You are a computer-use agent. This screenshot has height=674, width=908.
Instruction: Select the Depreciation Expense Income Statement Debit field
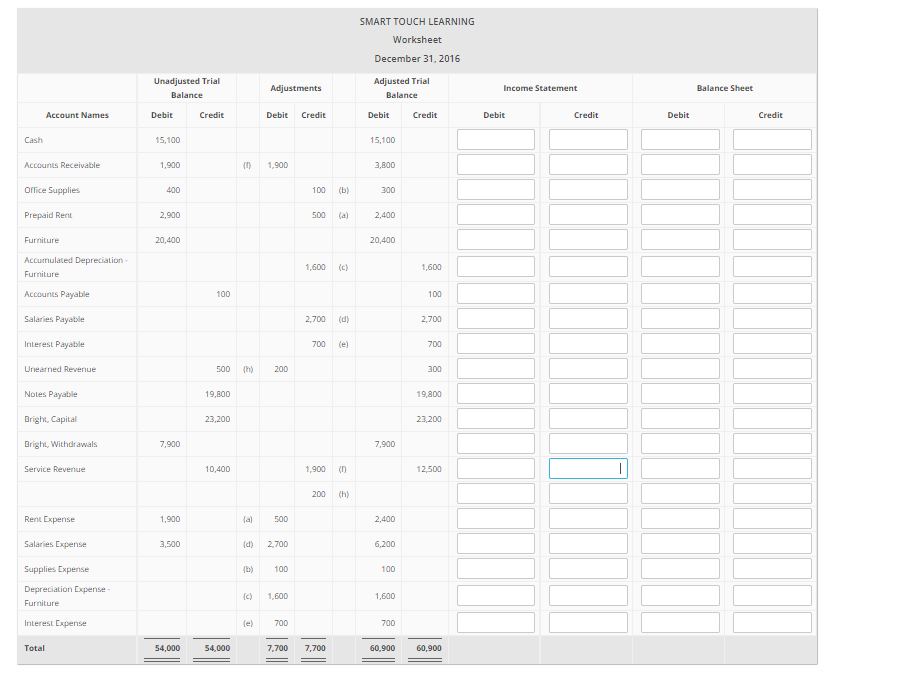click(x=496, y=594)
